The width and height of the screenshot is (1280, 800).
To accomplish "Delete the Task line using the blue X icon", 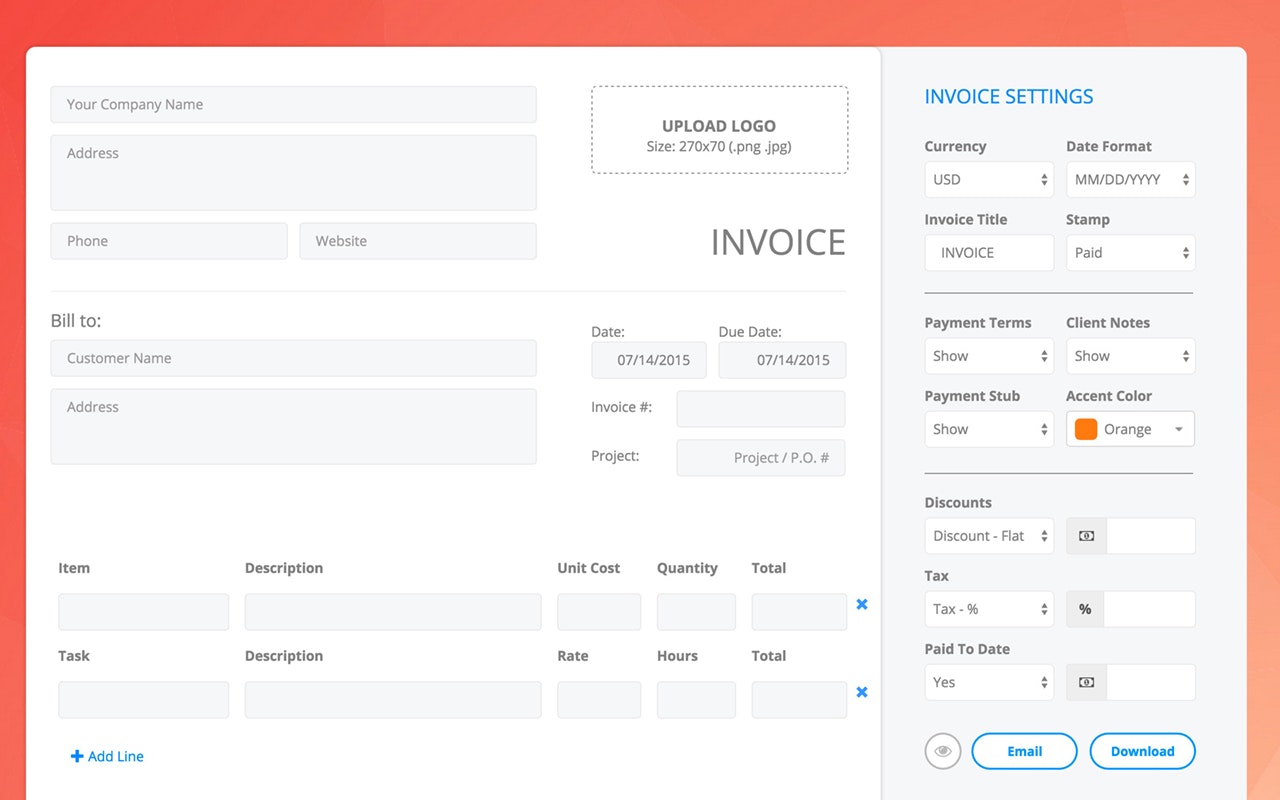I will (x=861, y=692).
